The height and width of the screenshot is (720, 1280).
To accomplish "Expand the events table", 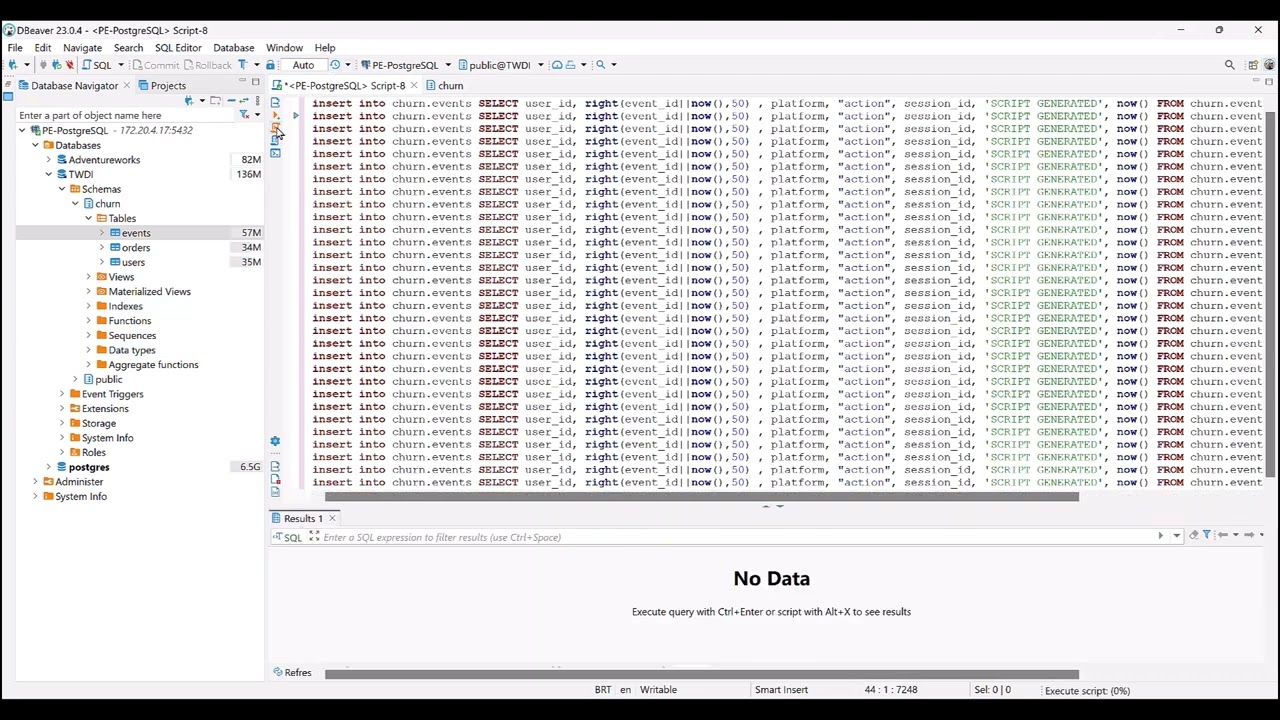I will pyautogui.click(x=101, y=233).
